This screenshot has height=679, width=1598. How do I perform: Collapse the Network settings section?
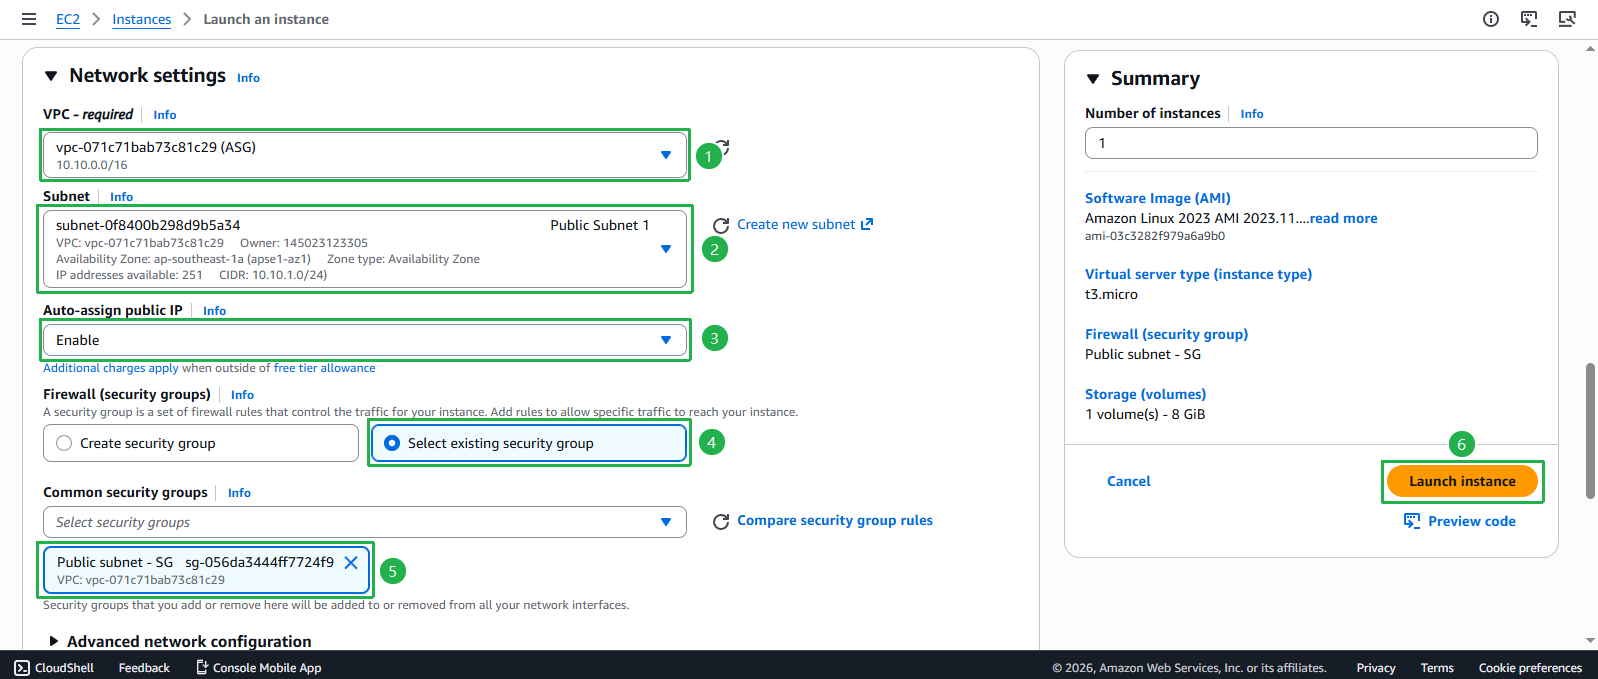(51, 76)
